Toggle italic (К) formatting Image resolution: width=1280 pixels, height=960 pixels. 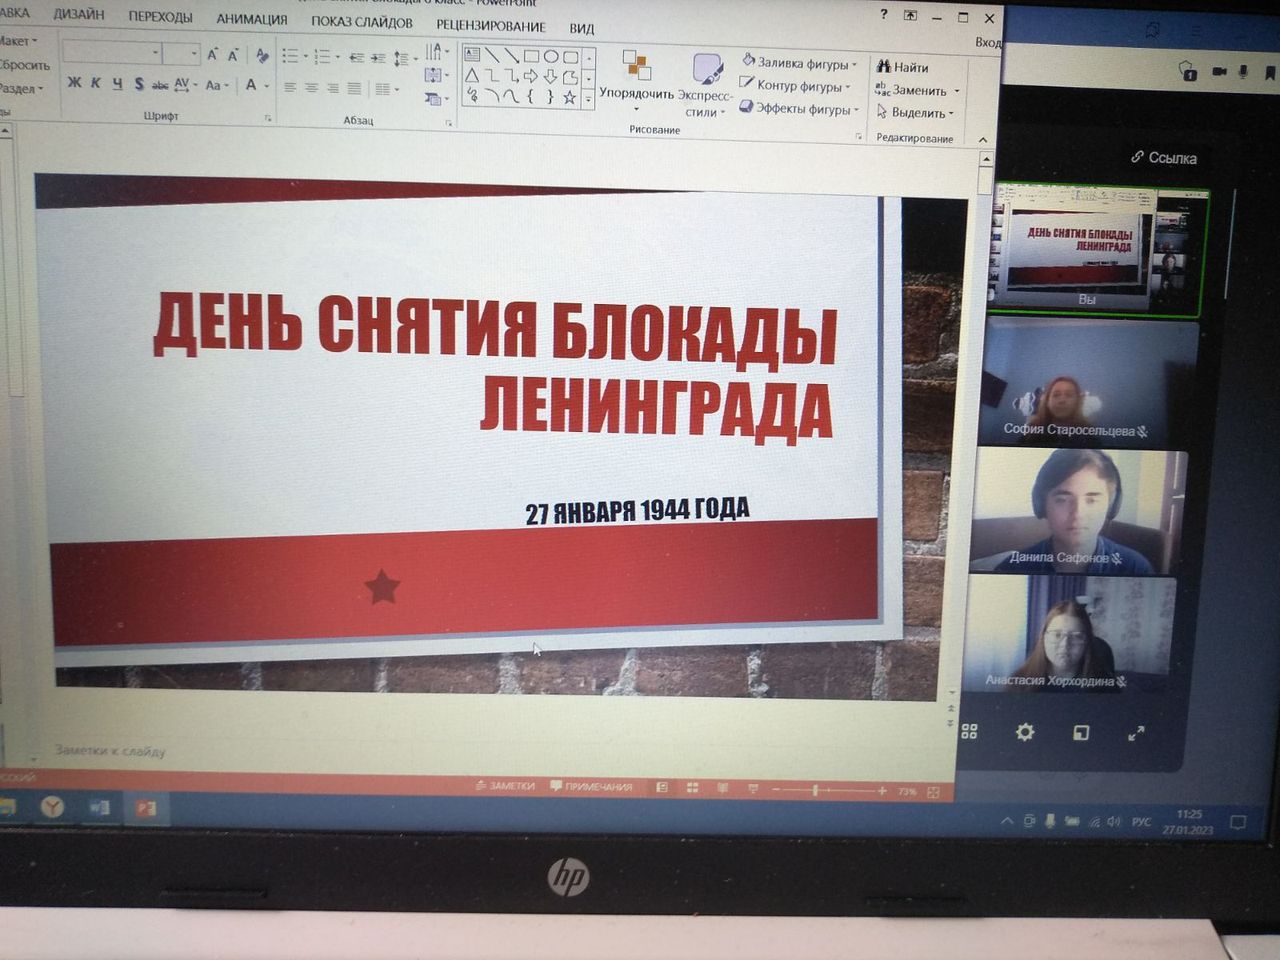(x=96, y=83)
